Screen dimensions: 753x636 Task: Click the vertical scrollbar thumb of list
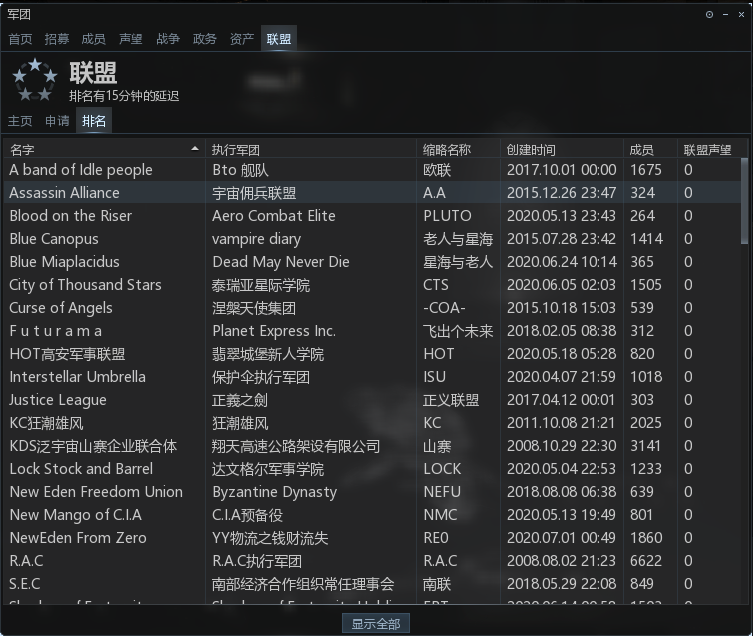pyautogui.click(x=744, y=201)
